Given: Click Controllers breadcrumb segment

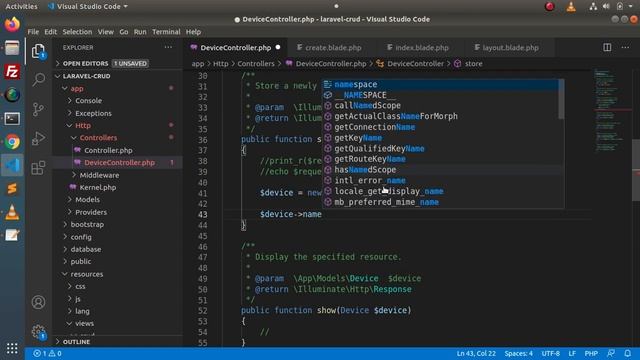Looking at the screenshot, I should click(x=256, y=63).
